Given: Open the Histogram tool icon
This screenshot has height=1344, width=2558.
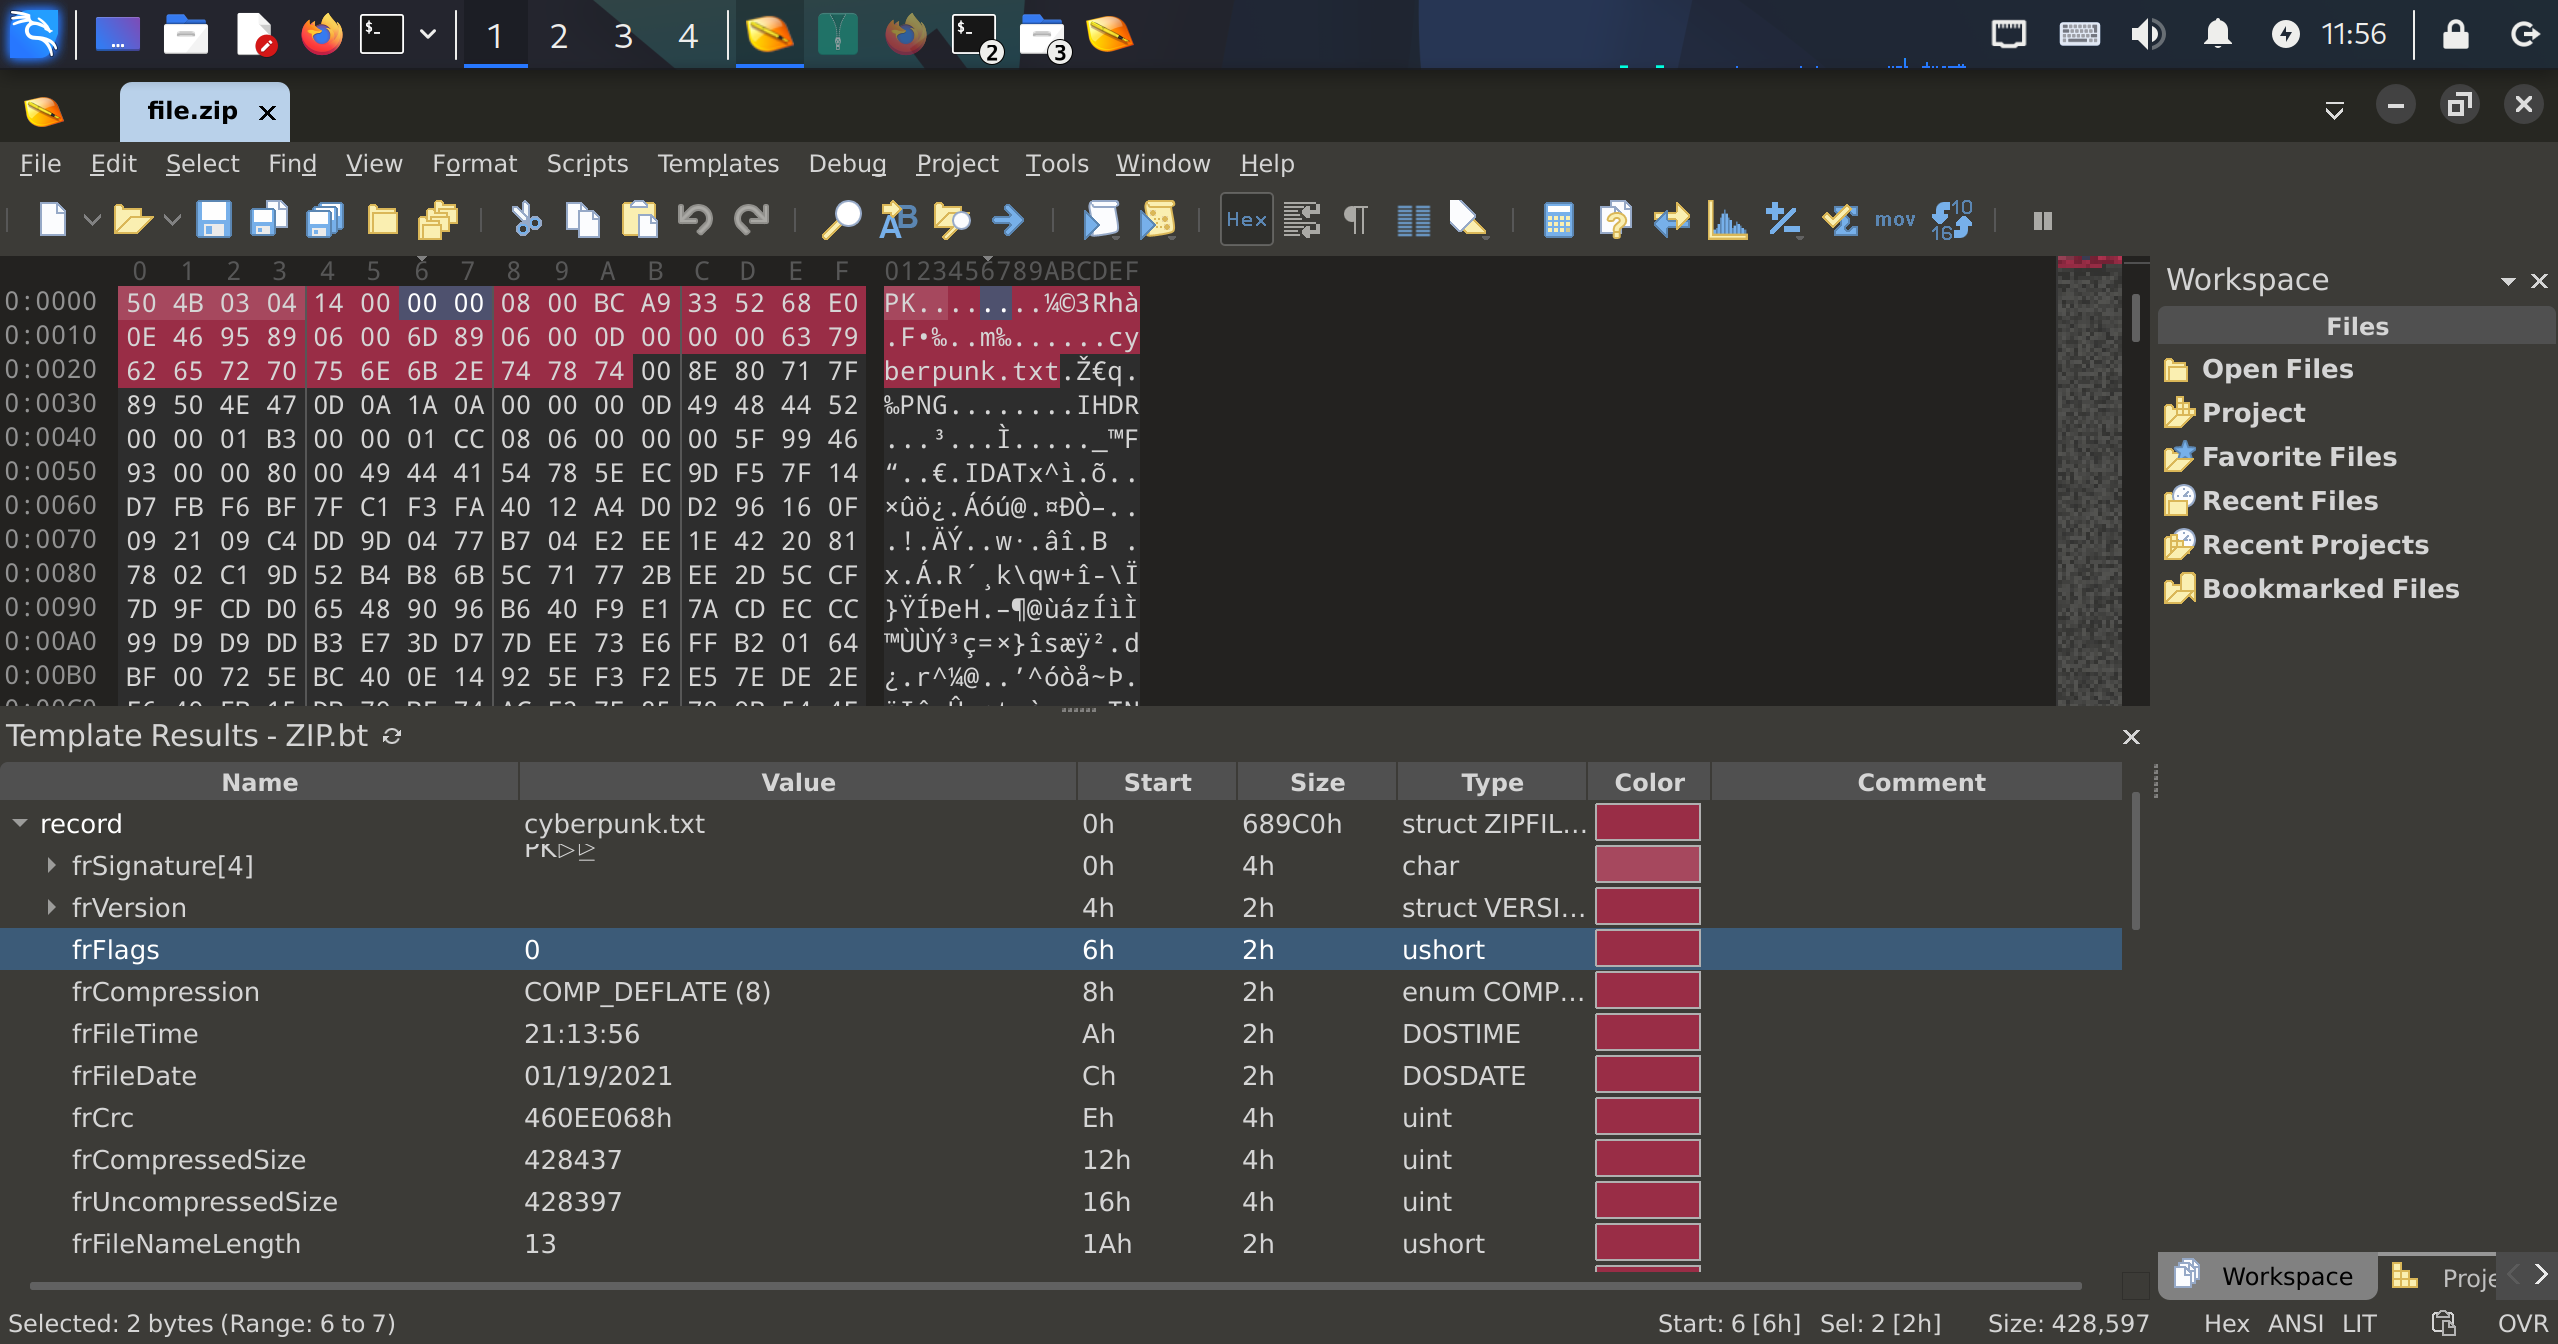Looking at the screenshot, I should (x=1727, y=219).
